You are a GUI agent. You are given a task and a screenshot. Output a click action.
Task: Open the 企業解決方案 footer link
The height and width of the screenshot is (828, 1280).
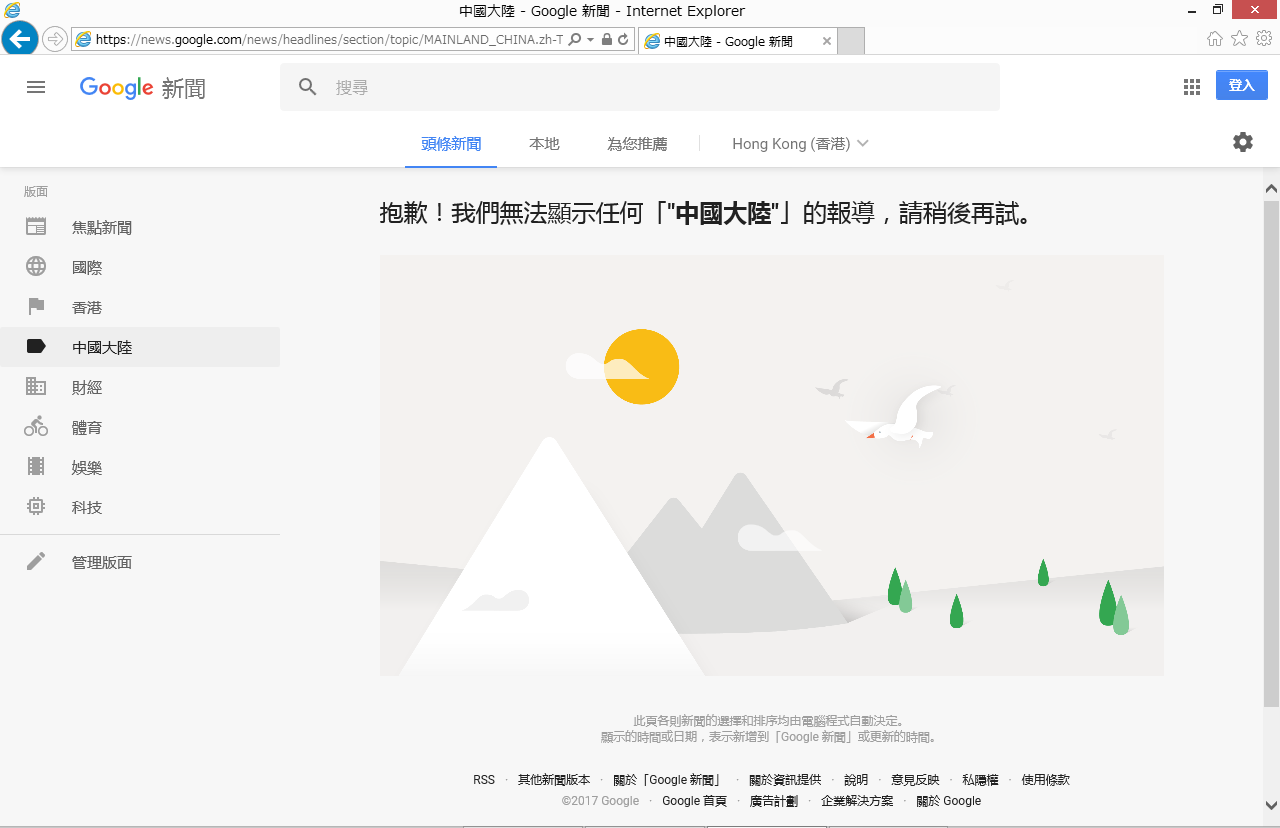pyautogui.click(x=857, y=801)
